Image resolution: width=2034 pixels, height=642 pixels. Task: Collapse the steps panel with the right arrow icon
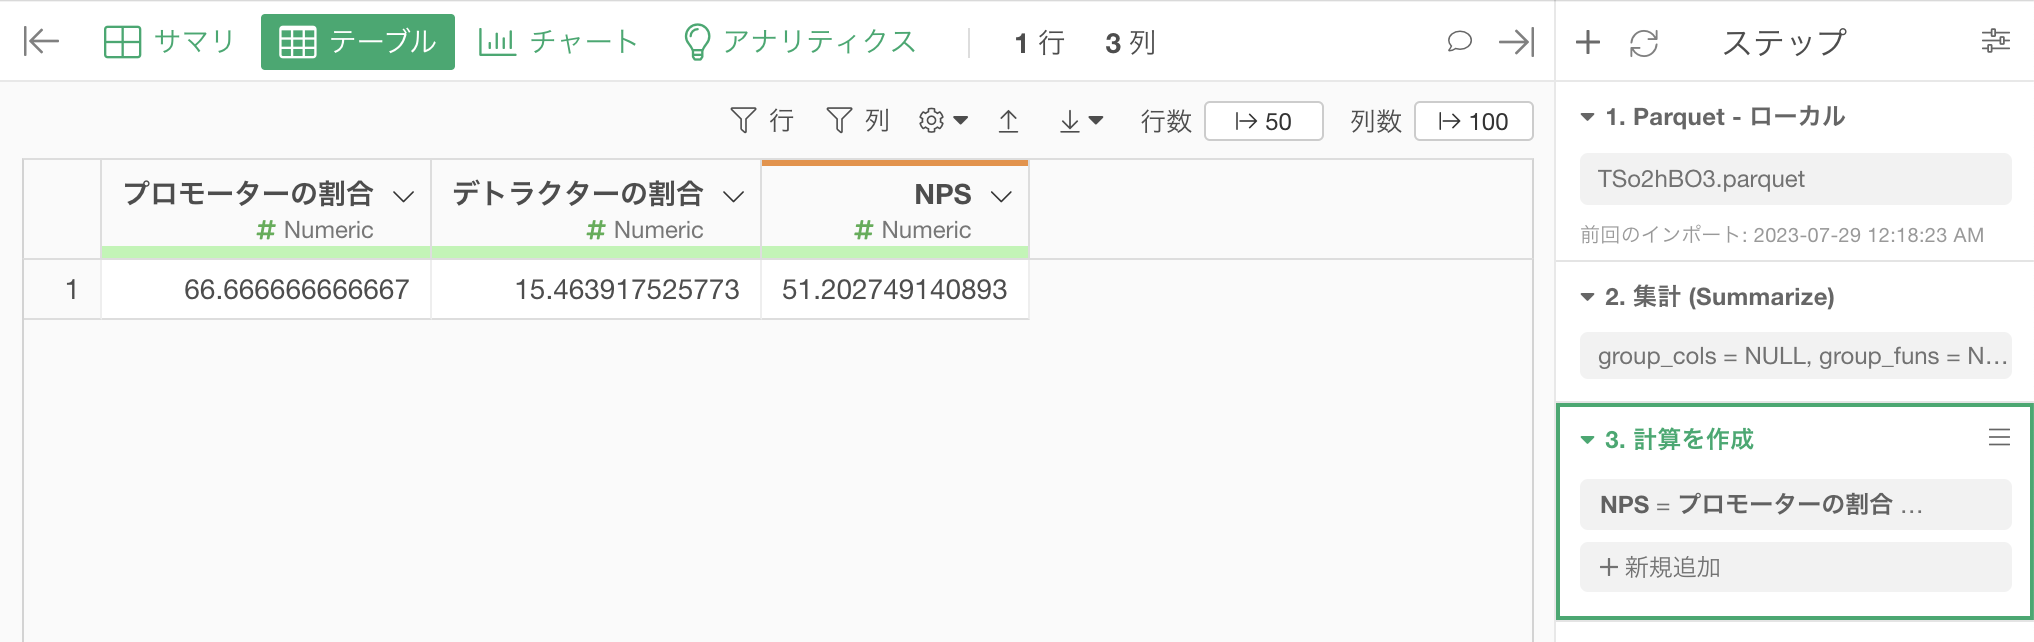click(x=1516, y=42)
